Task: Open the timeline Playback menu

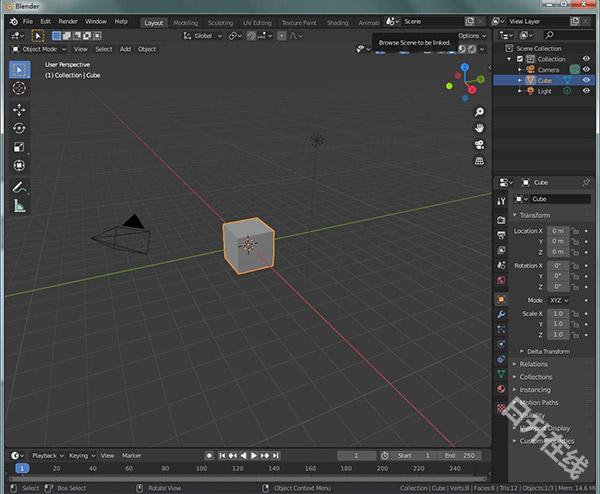Action: 47,455
